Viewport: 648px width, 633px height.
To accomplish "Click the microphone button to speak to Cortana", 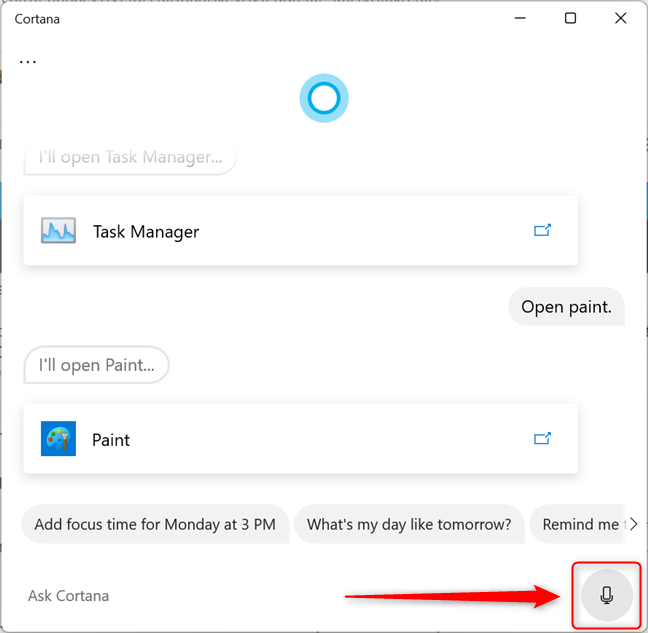I will coord(607,595).
